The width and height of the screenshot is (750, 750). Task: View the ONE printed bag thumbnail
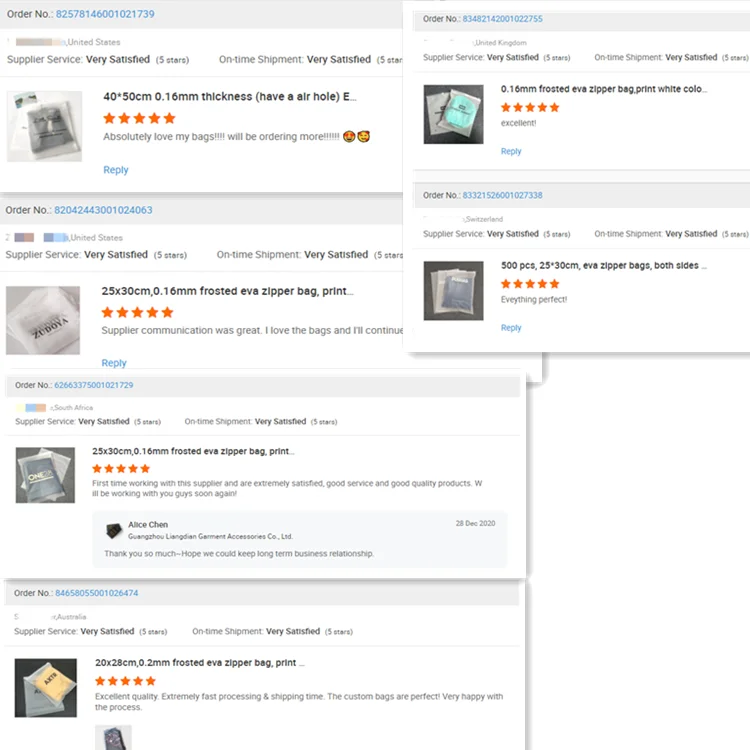tap(45, 475)
